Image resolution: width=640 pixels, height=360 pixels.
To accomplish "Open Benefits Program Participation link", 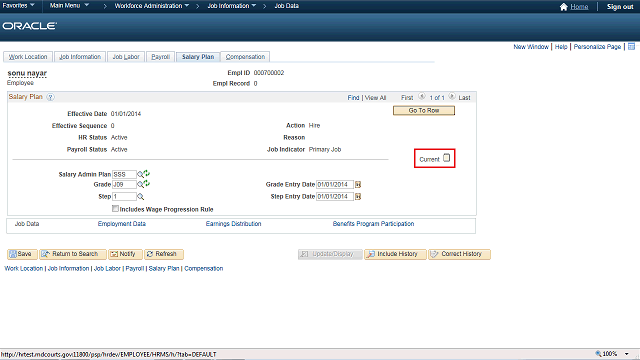I will 373,224.
